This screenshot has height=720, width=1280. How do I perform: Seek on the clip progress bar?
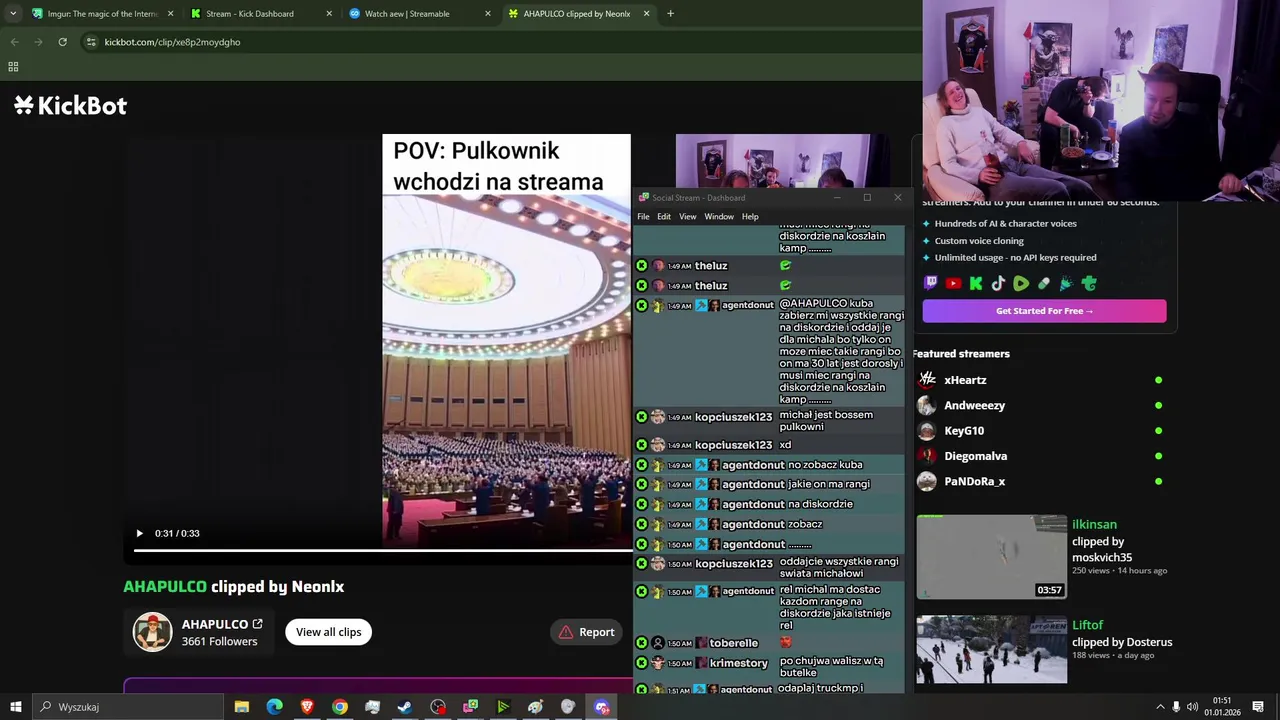tap(383, 549)
